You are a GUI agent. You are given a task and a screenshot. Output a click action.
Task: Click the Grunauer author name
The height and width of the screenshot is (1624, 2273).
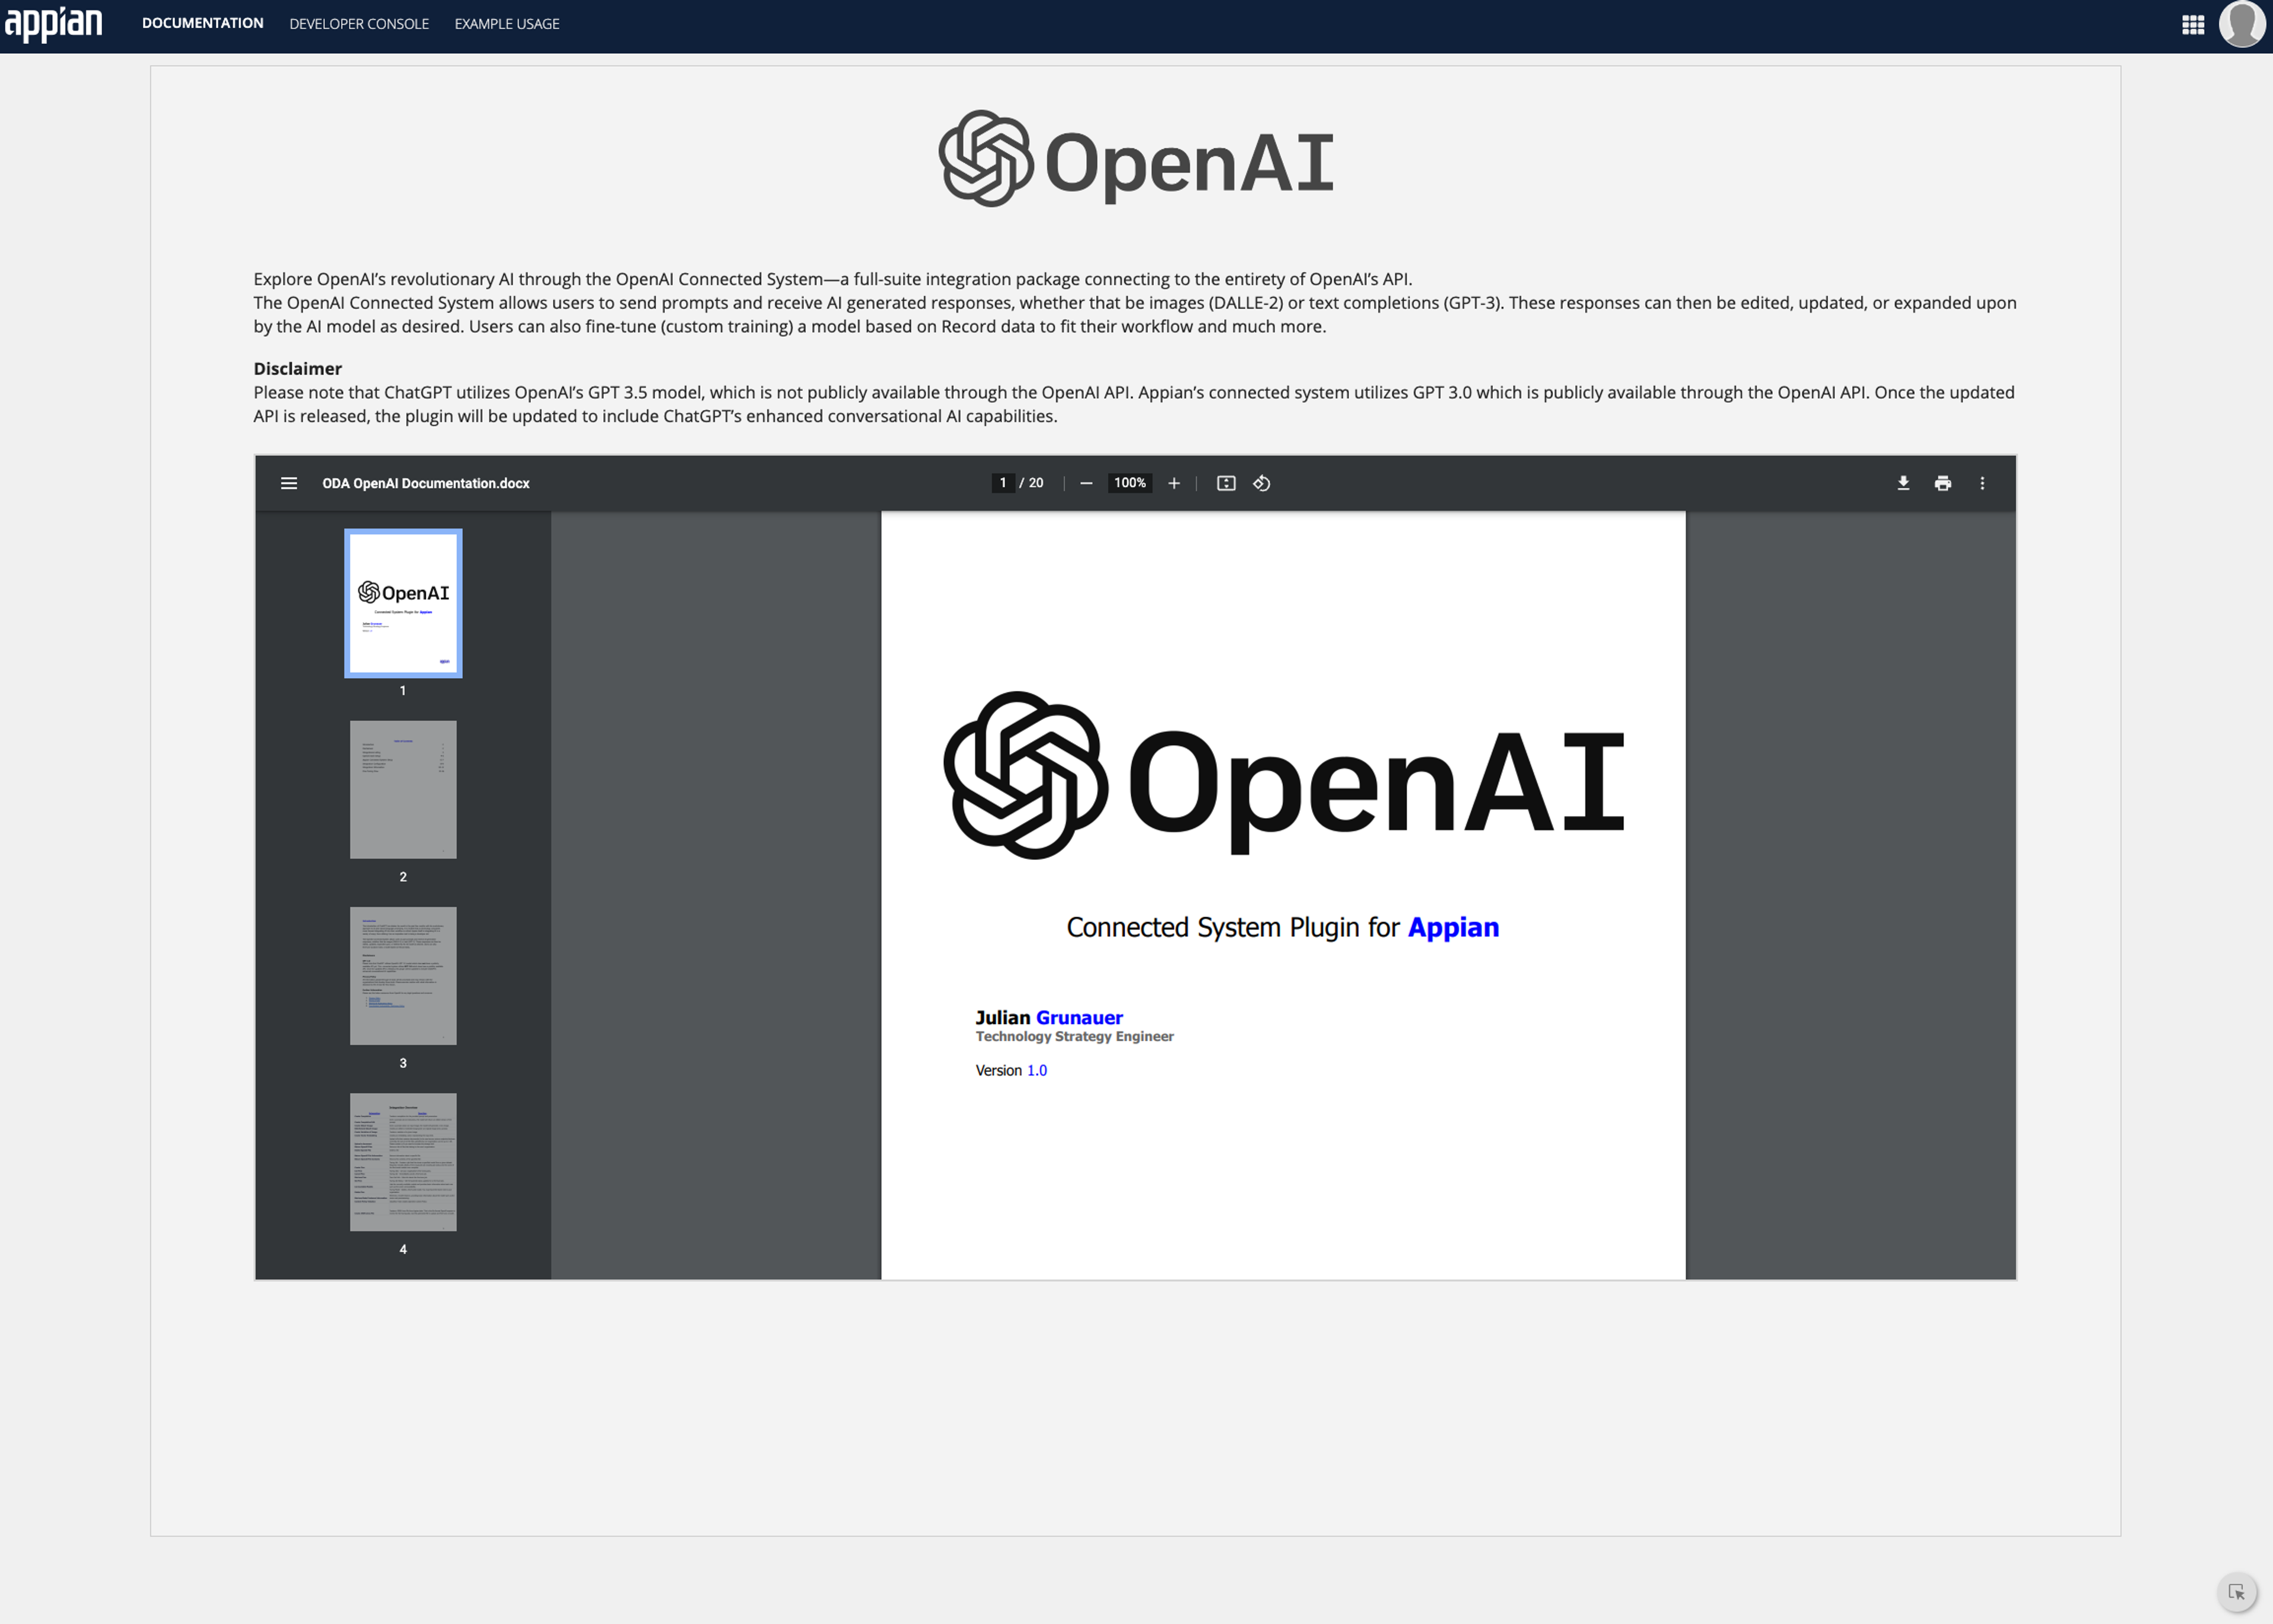point(1079,1017)
